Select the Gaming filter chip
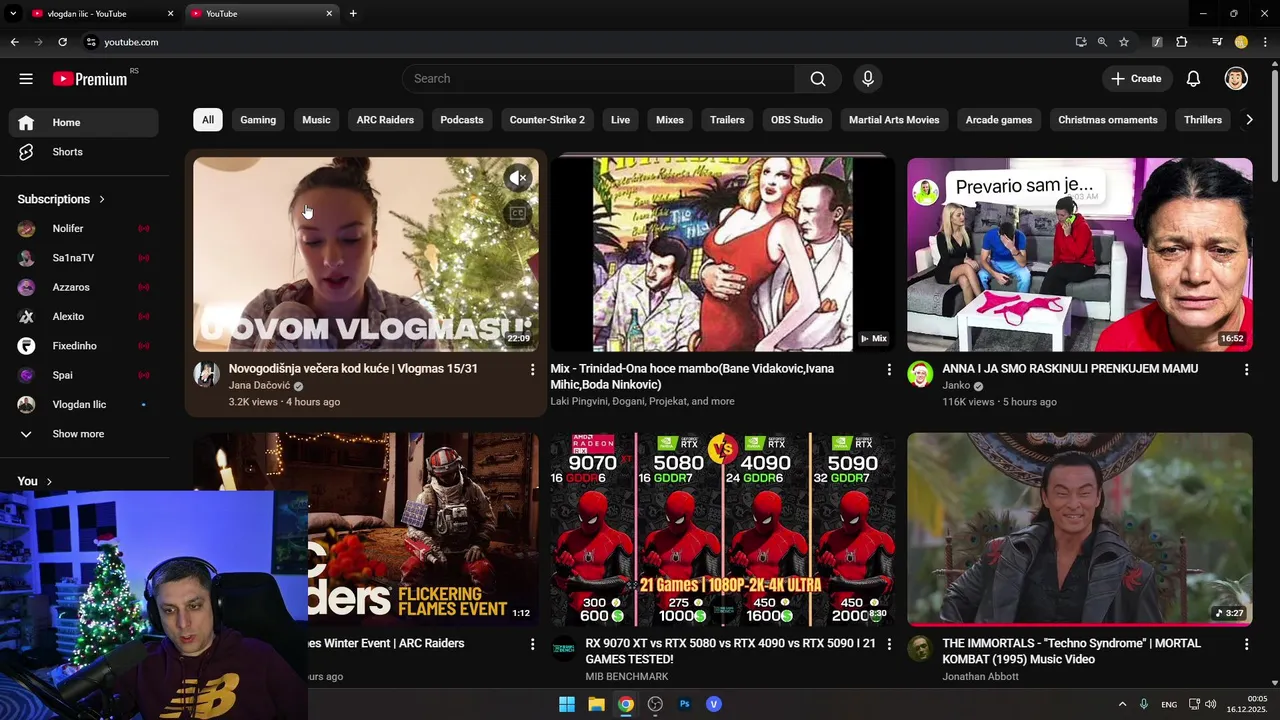 [x=258, y=120]
